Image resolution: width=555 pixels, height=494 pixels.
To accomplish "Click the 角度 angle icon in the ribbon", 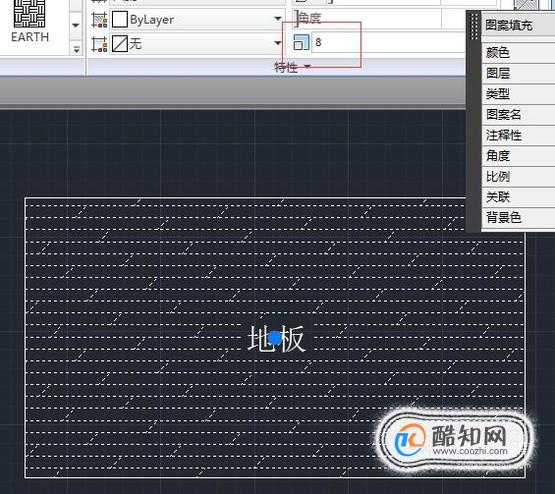I will coord(297,18).
